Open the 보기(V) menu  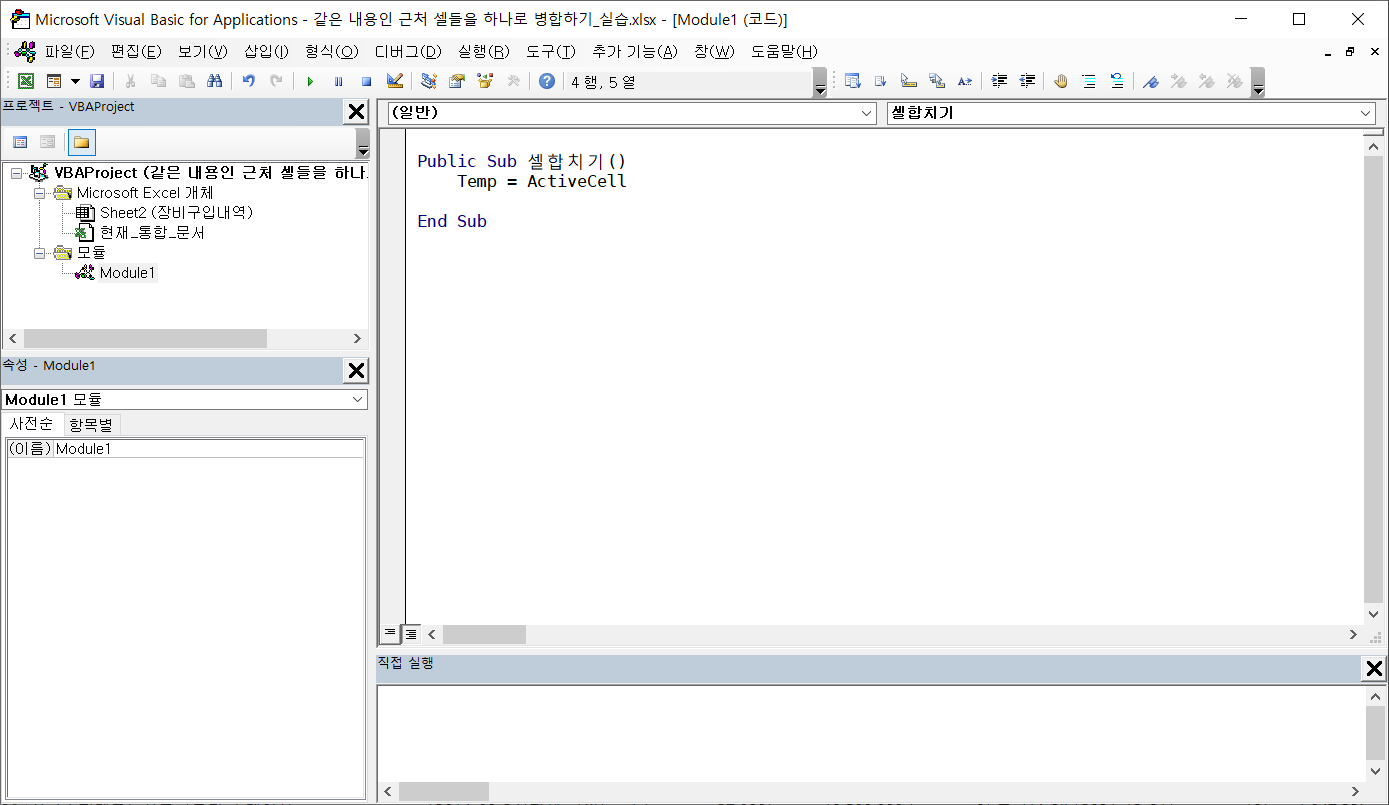coord(203,52)
